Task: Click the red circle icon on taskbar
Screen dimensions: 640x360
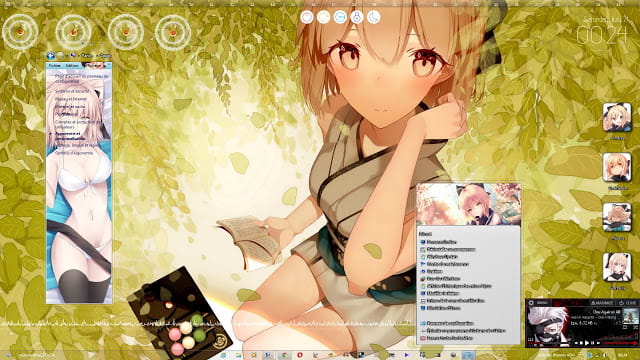Action: click(300, 355)
